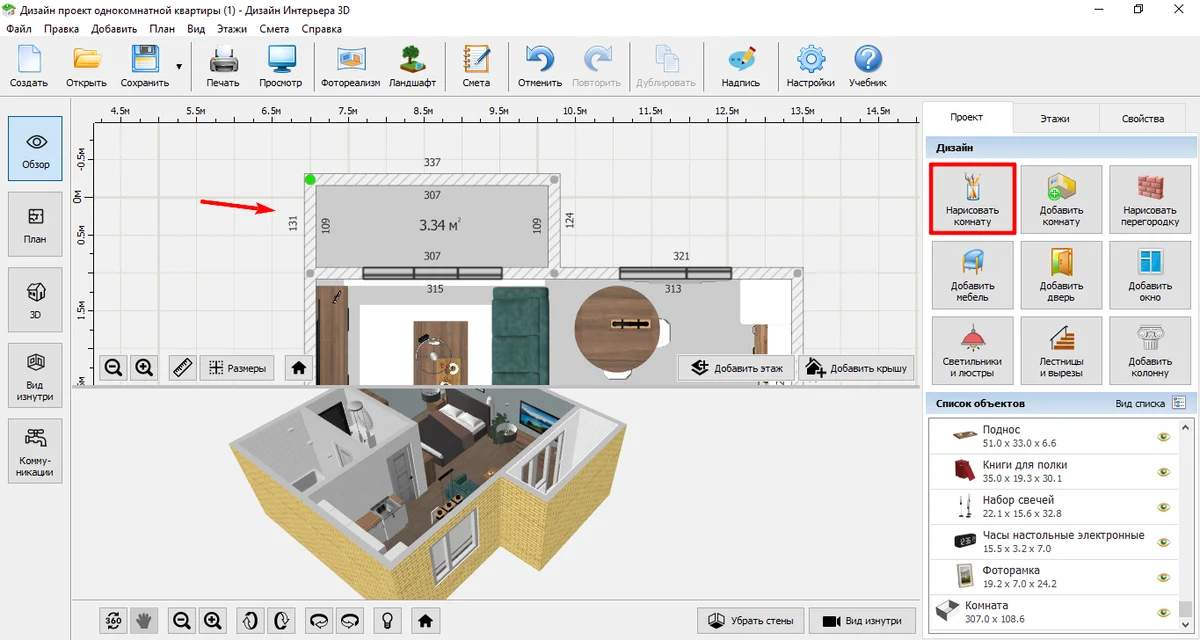Screen dimensions: 1200x640
Task: Select the hand pan tool
Action: click(x=144, y=621)
